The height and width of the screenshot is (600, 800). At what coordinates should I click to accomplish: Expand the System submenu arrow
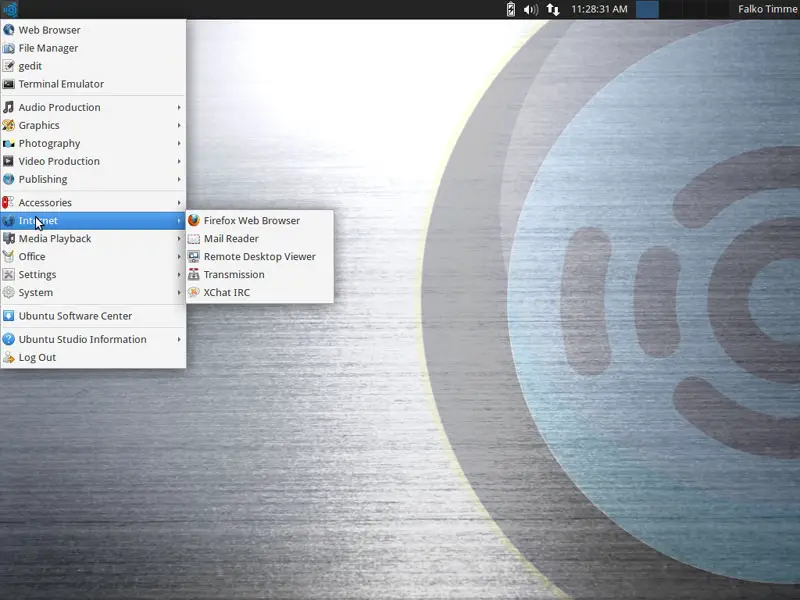pyautogui.click(x=179, y=292)
